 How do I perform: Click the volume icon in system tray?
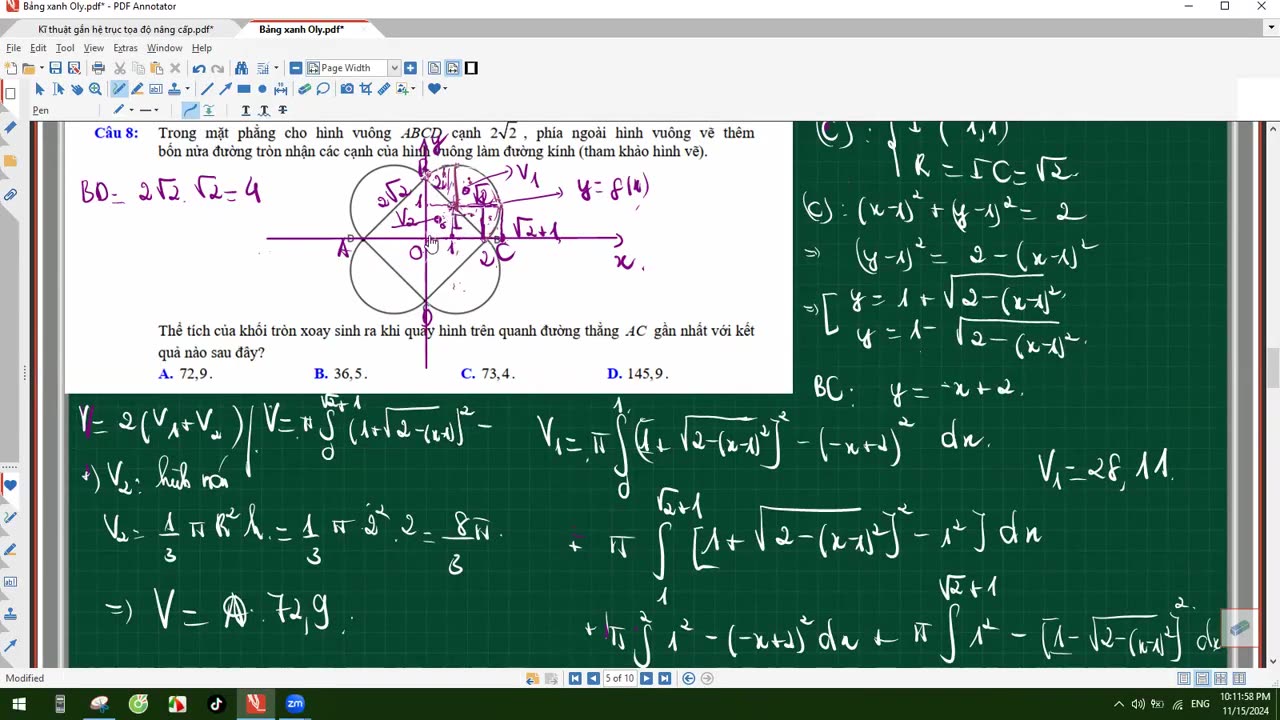coord(1137,704)
